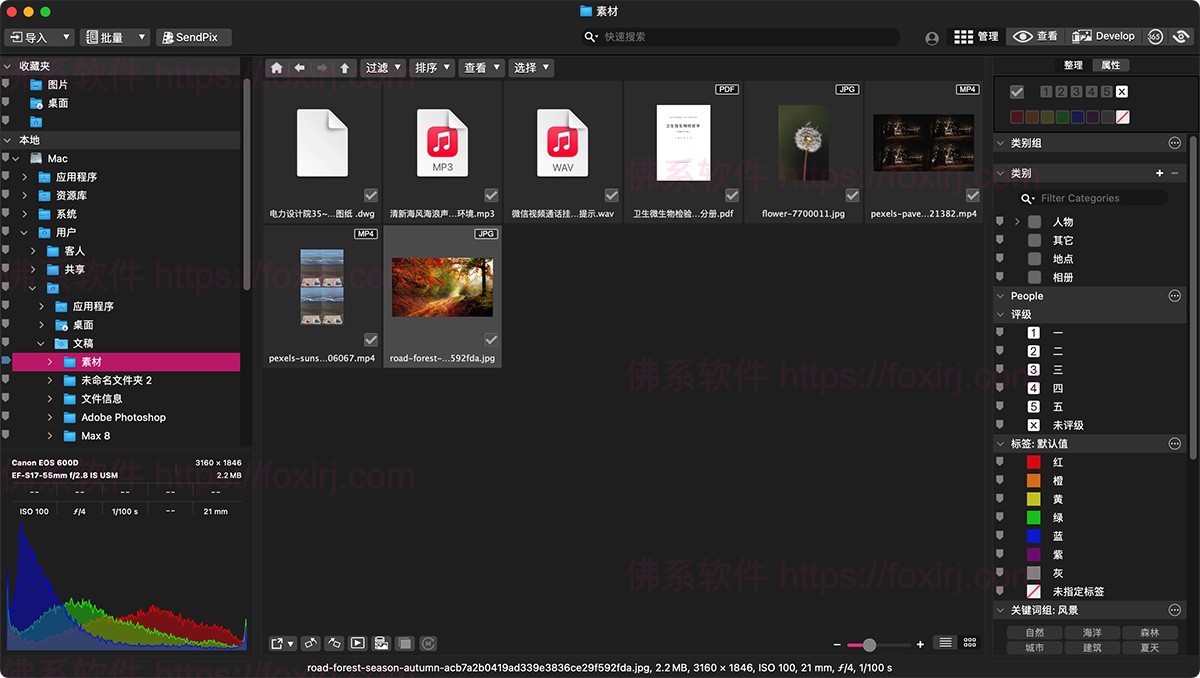This screenshot has height=678, width=1200.
Task: Open the 过滤 filter dropdown
Action: pyautogui.click(x=382, y=67)
